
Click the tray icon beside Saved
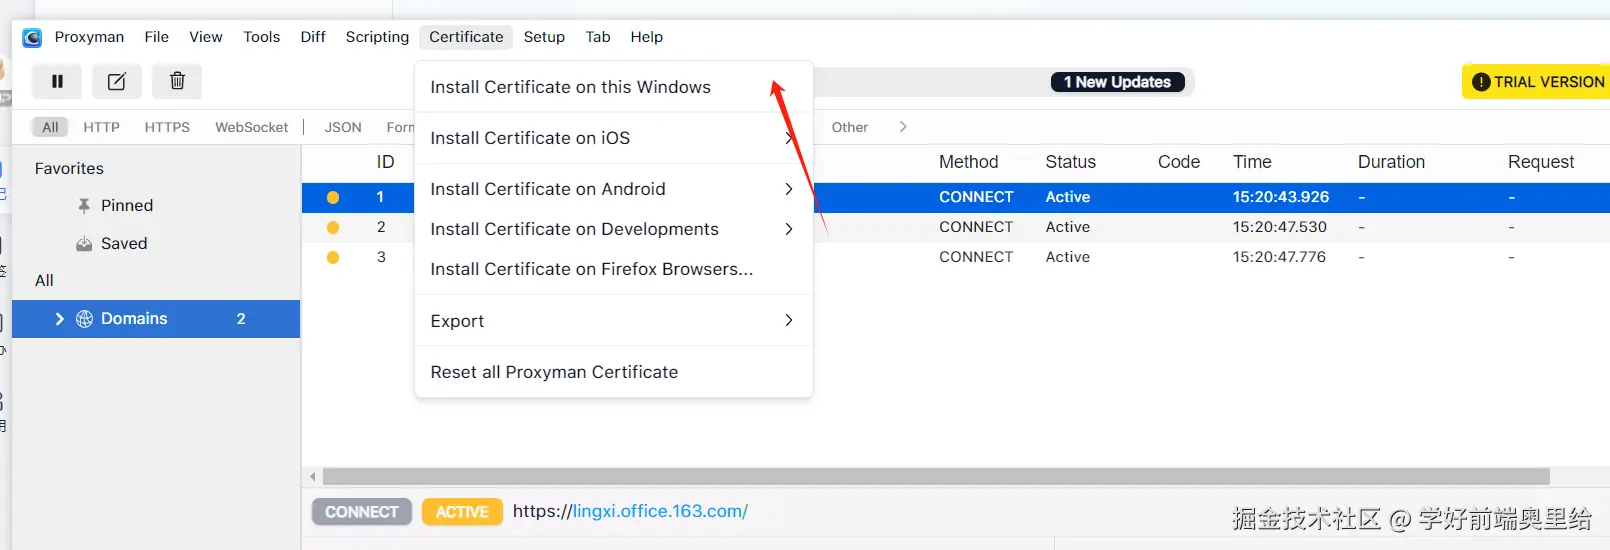(84, 243)
